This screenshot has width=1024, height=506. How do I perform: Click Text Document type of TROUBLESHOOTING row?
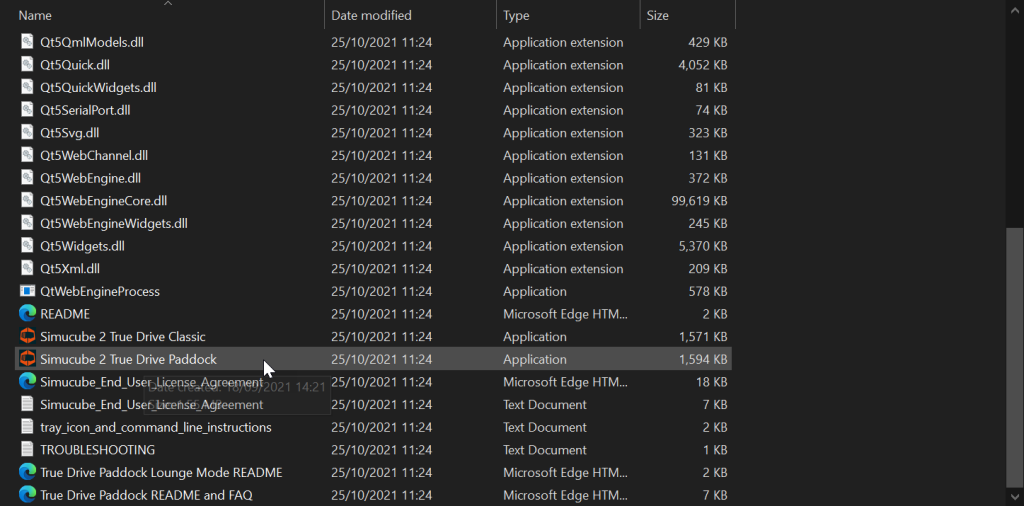click(x=545, y=450)
